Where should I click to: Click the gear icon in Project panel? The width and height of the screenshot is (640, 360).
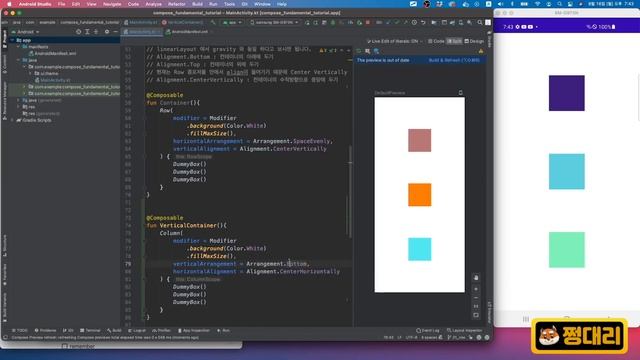[107, 31]
